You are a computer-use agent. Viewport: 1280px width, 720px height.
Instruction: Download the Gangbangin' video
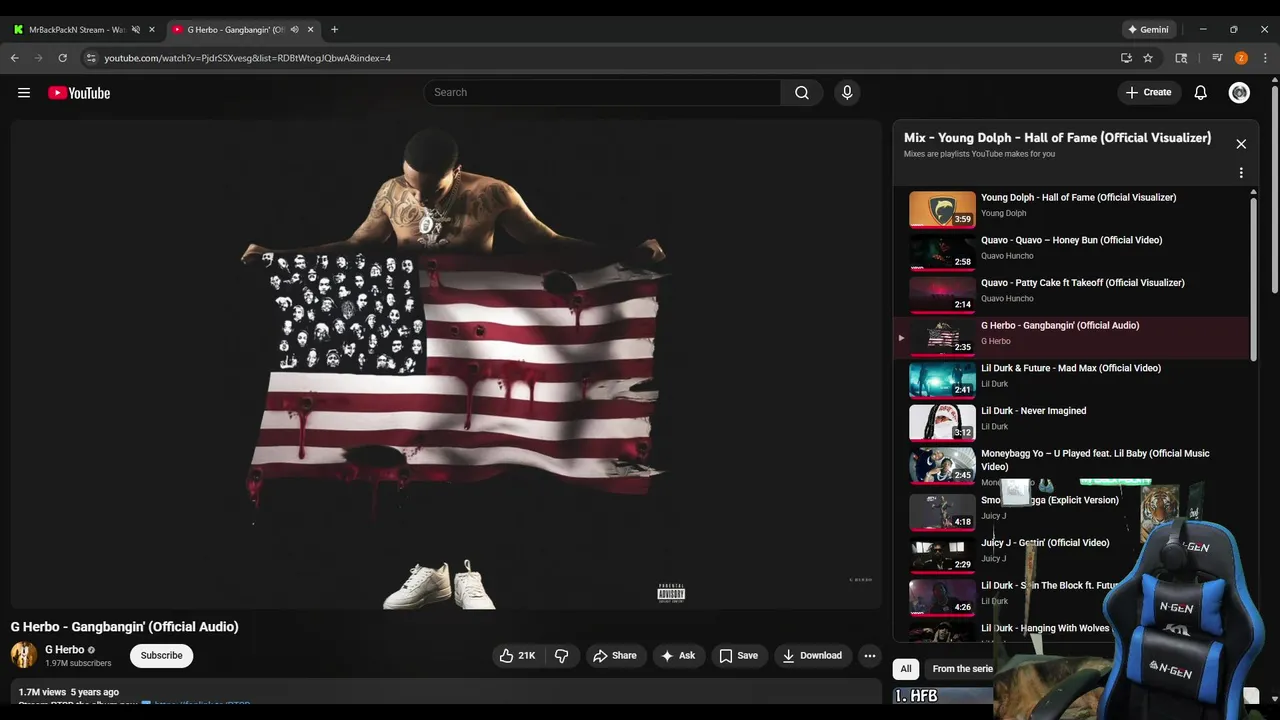pos(812,656)
